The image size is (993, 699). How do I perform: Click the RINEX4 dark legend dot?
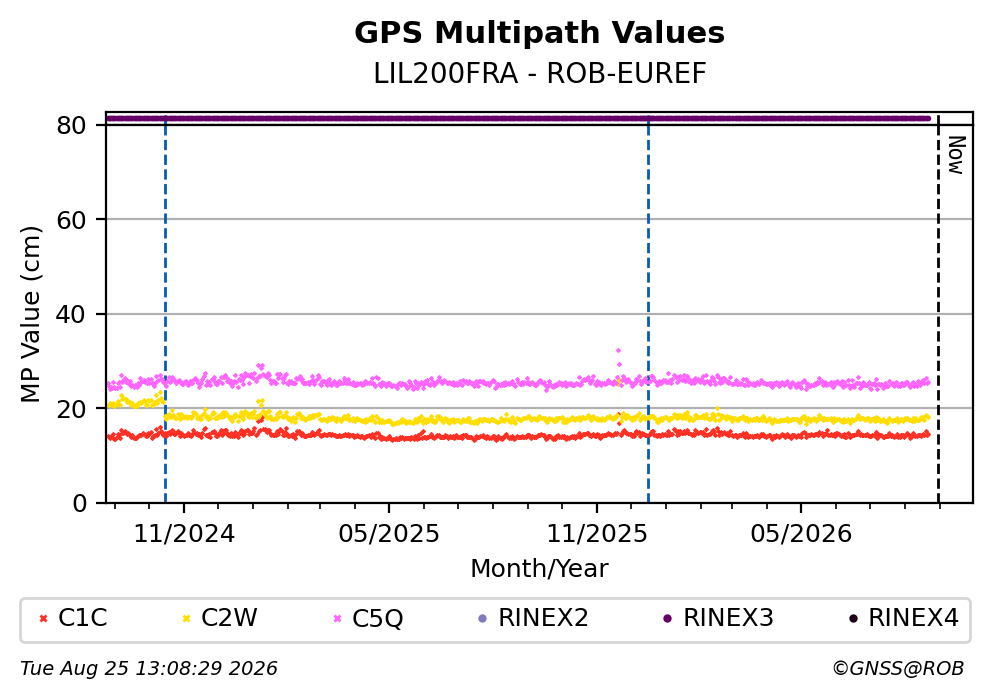[x=853, y=619]
